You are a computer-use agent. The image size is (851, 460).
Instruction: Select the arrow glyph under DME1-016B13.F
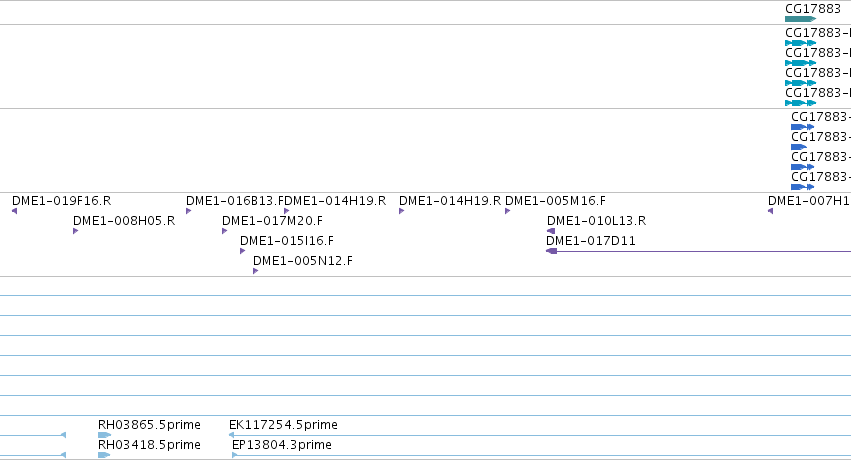[x=188, y=211]
